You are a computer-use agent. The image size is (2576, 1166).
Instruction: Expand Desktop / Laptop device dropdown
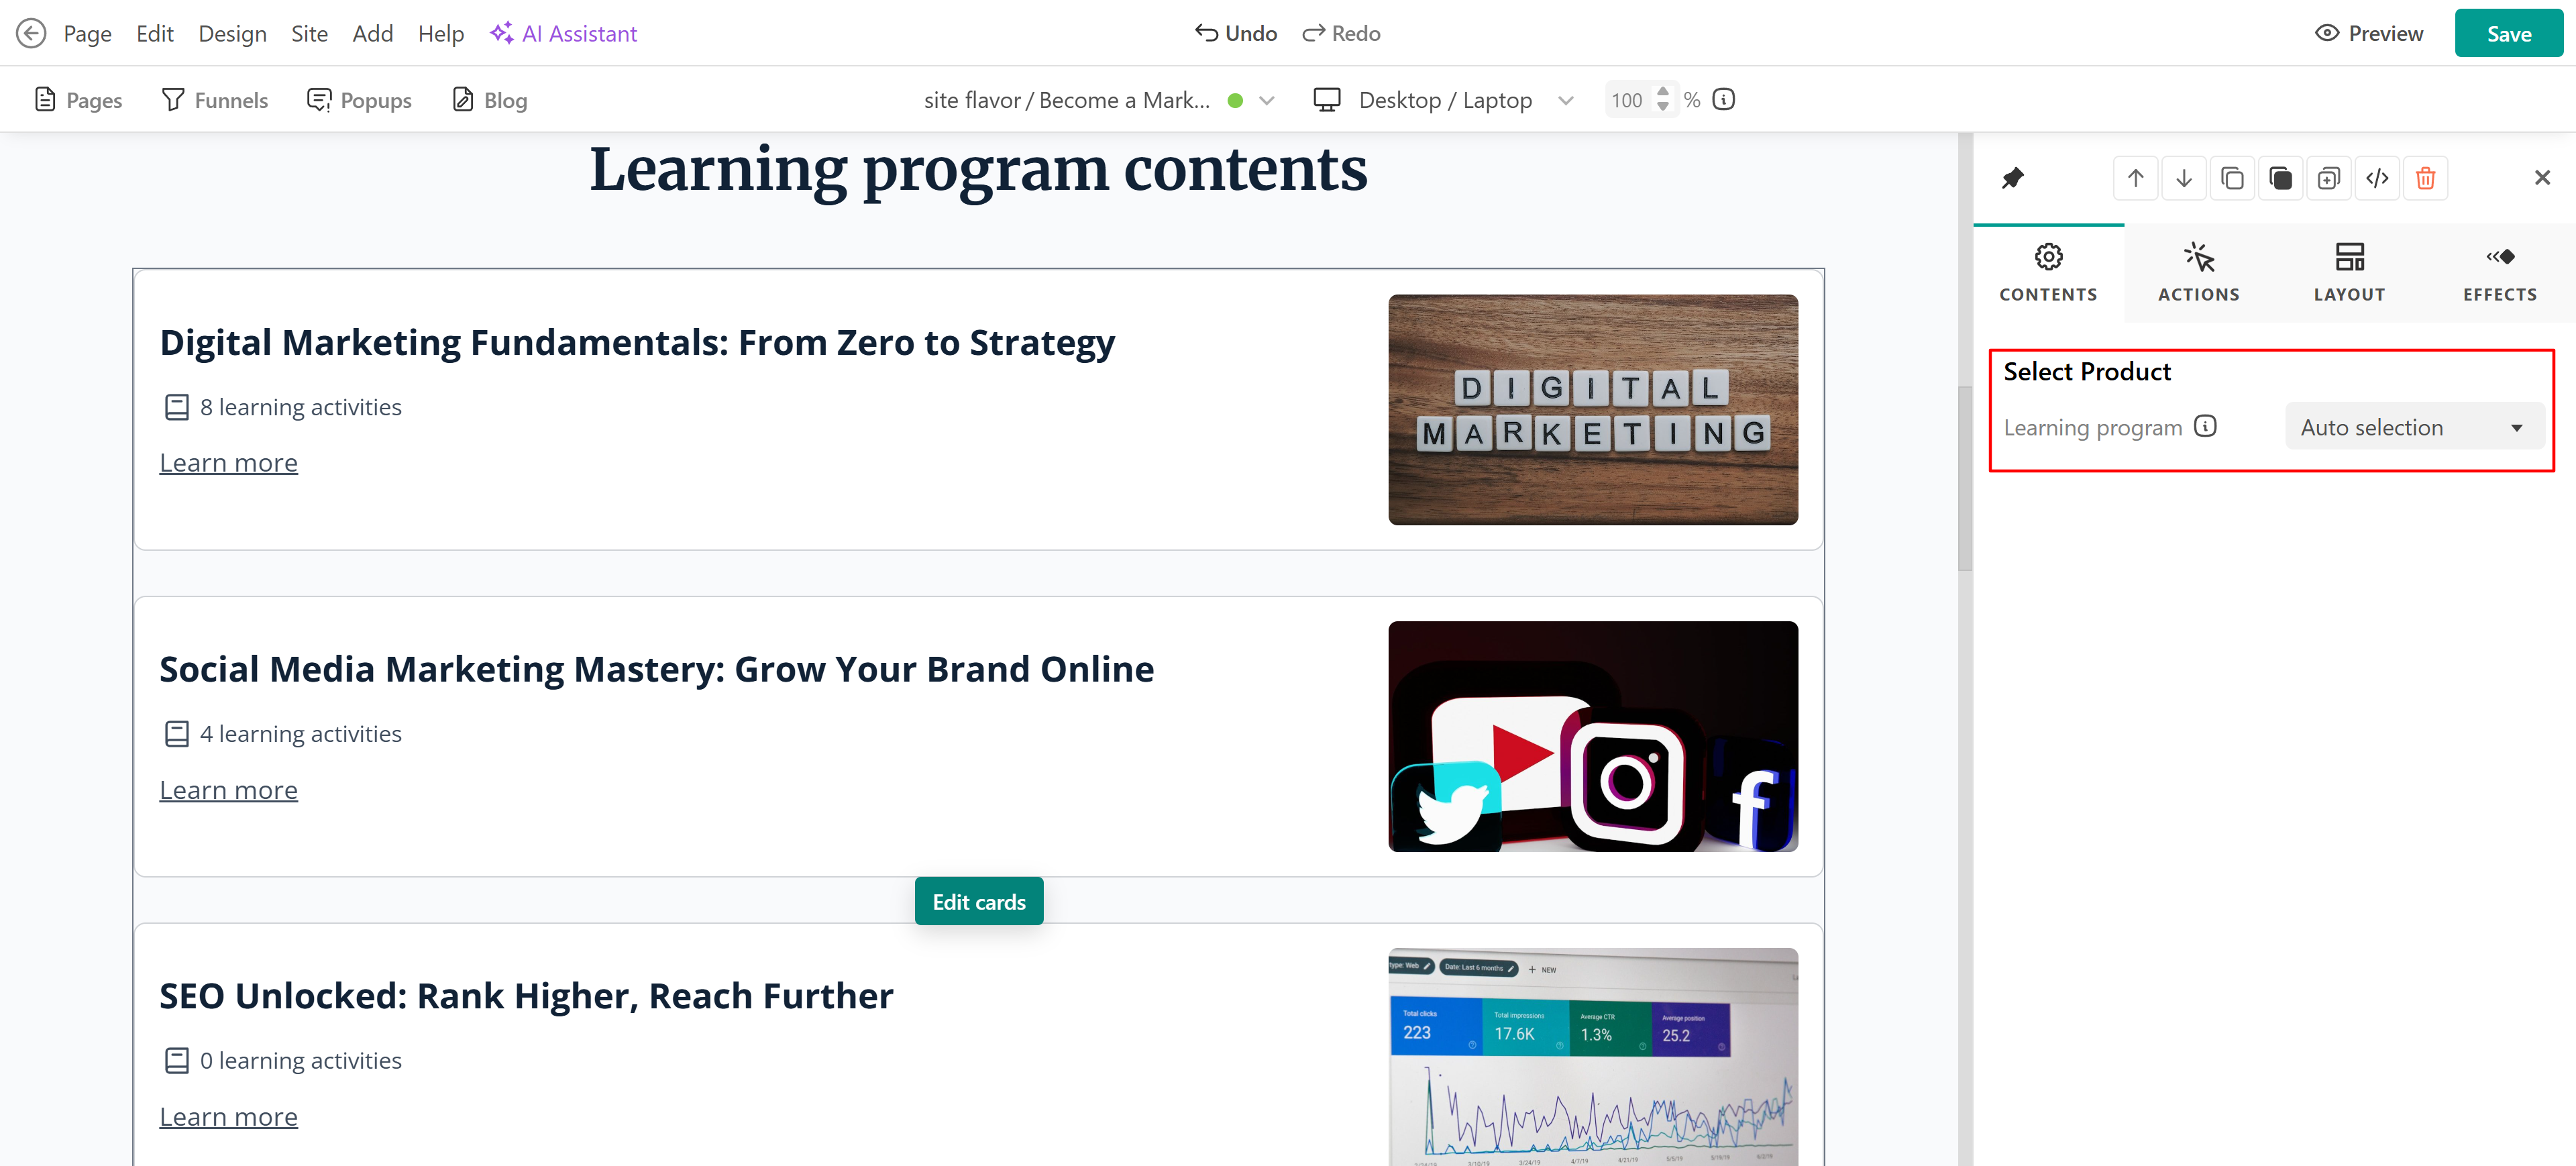(x=1565, y=100)
